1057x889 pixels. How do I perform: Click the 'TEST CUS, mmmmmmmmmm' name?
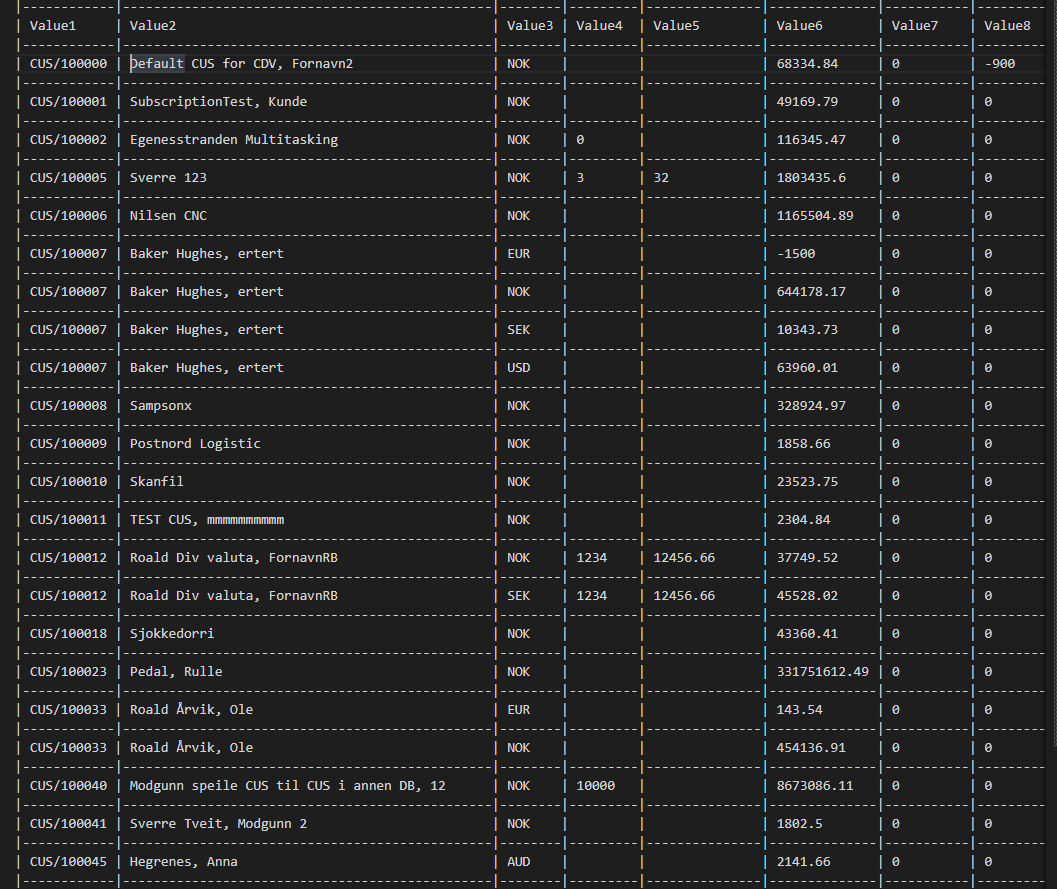coord(207,520)
